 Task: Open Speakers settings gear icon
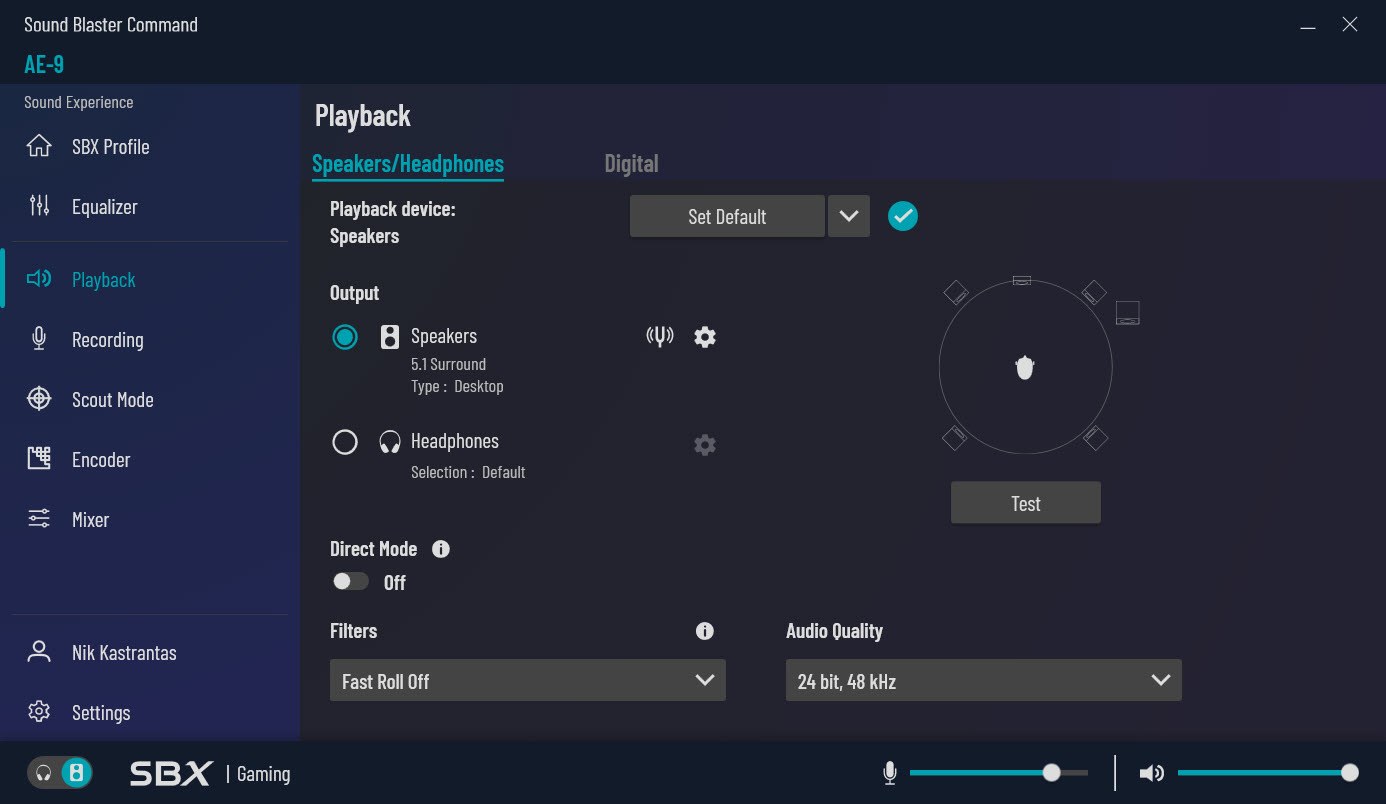pos(705,337)
